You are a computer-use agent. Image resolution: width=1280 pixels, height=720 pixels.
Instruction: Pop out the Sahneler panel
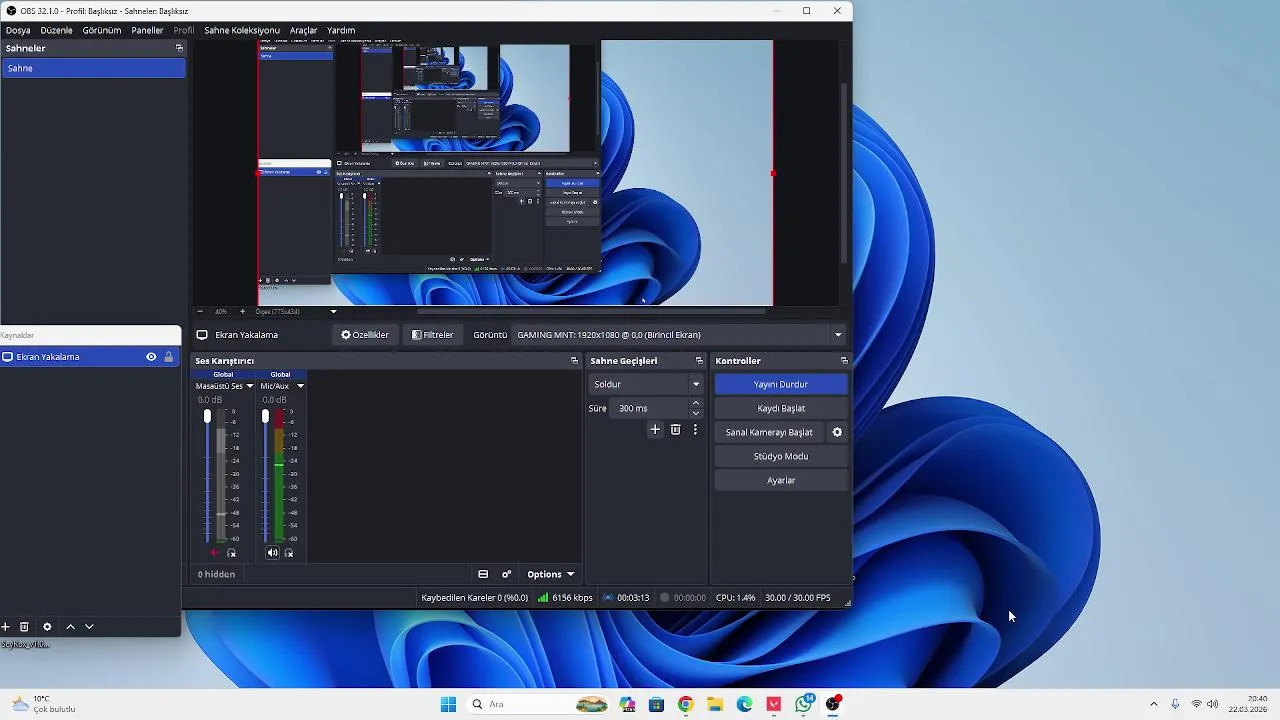(179, 48)
